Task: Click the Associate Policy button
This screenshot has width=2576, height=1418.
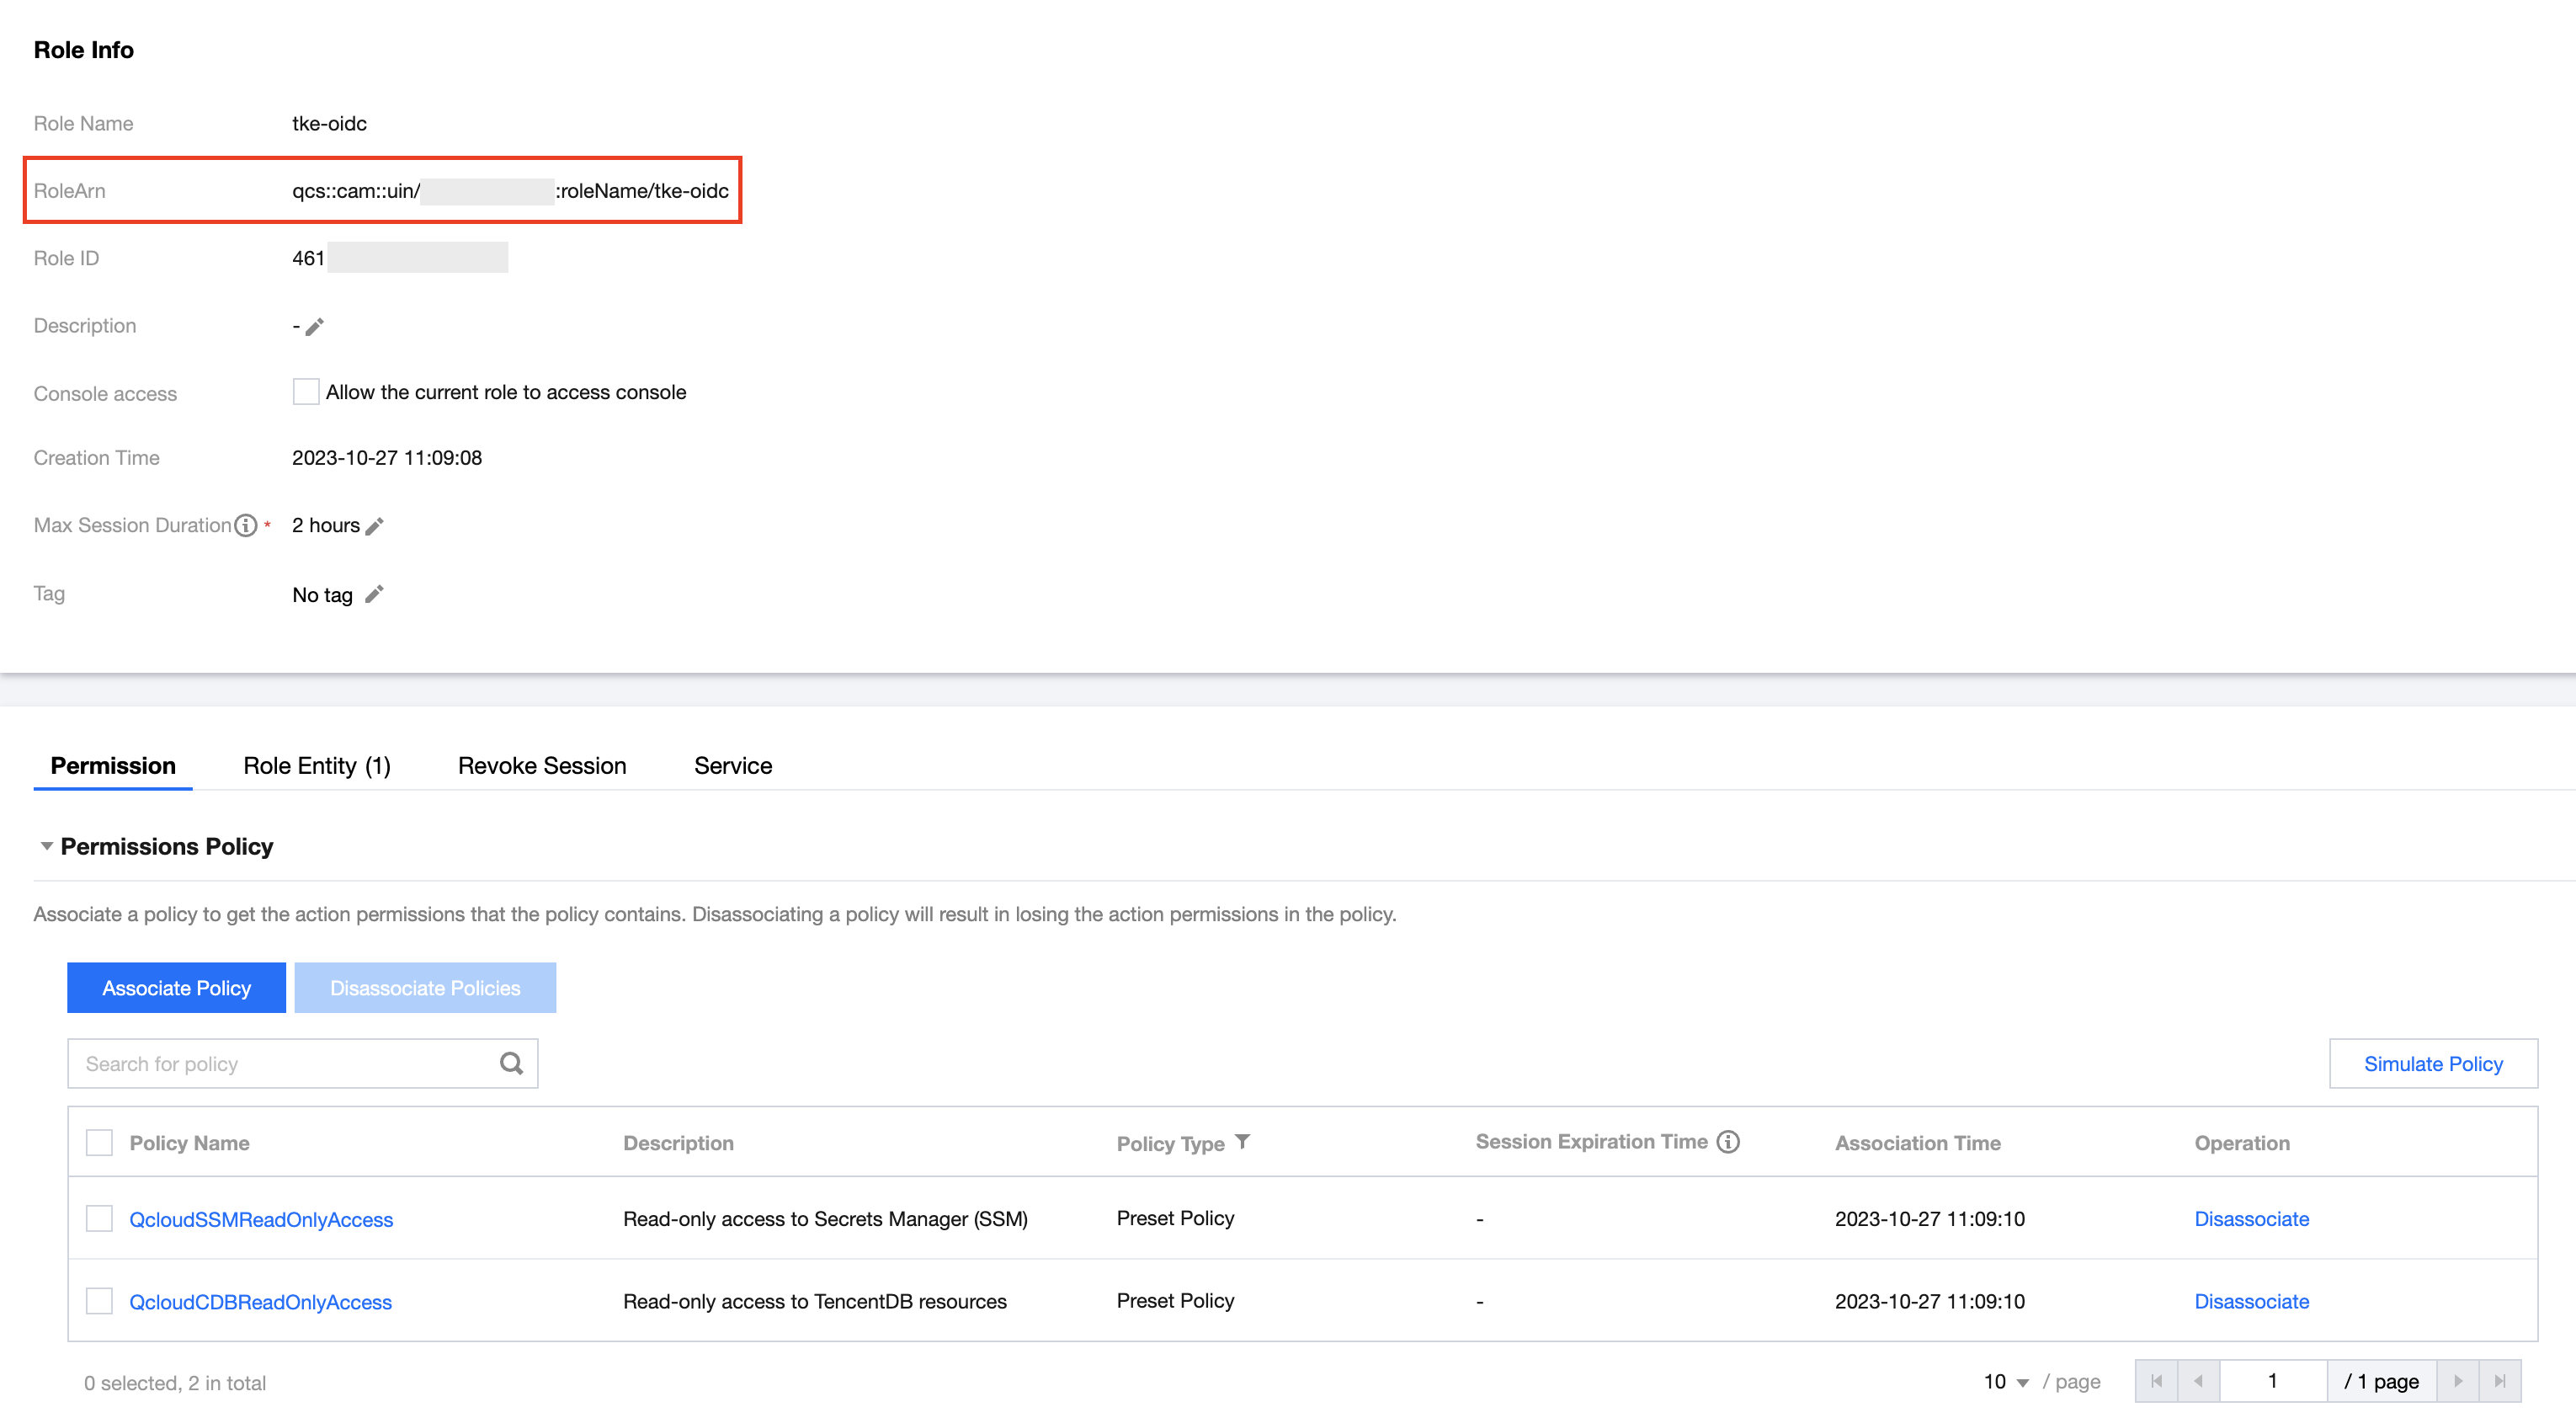Action: coord(176,988)
